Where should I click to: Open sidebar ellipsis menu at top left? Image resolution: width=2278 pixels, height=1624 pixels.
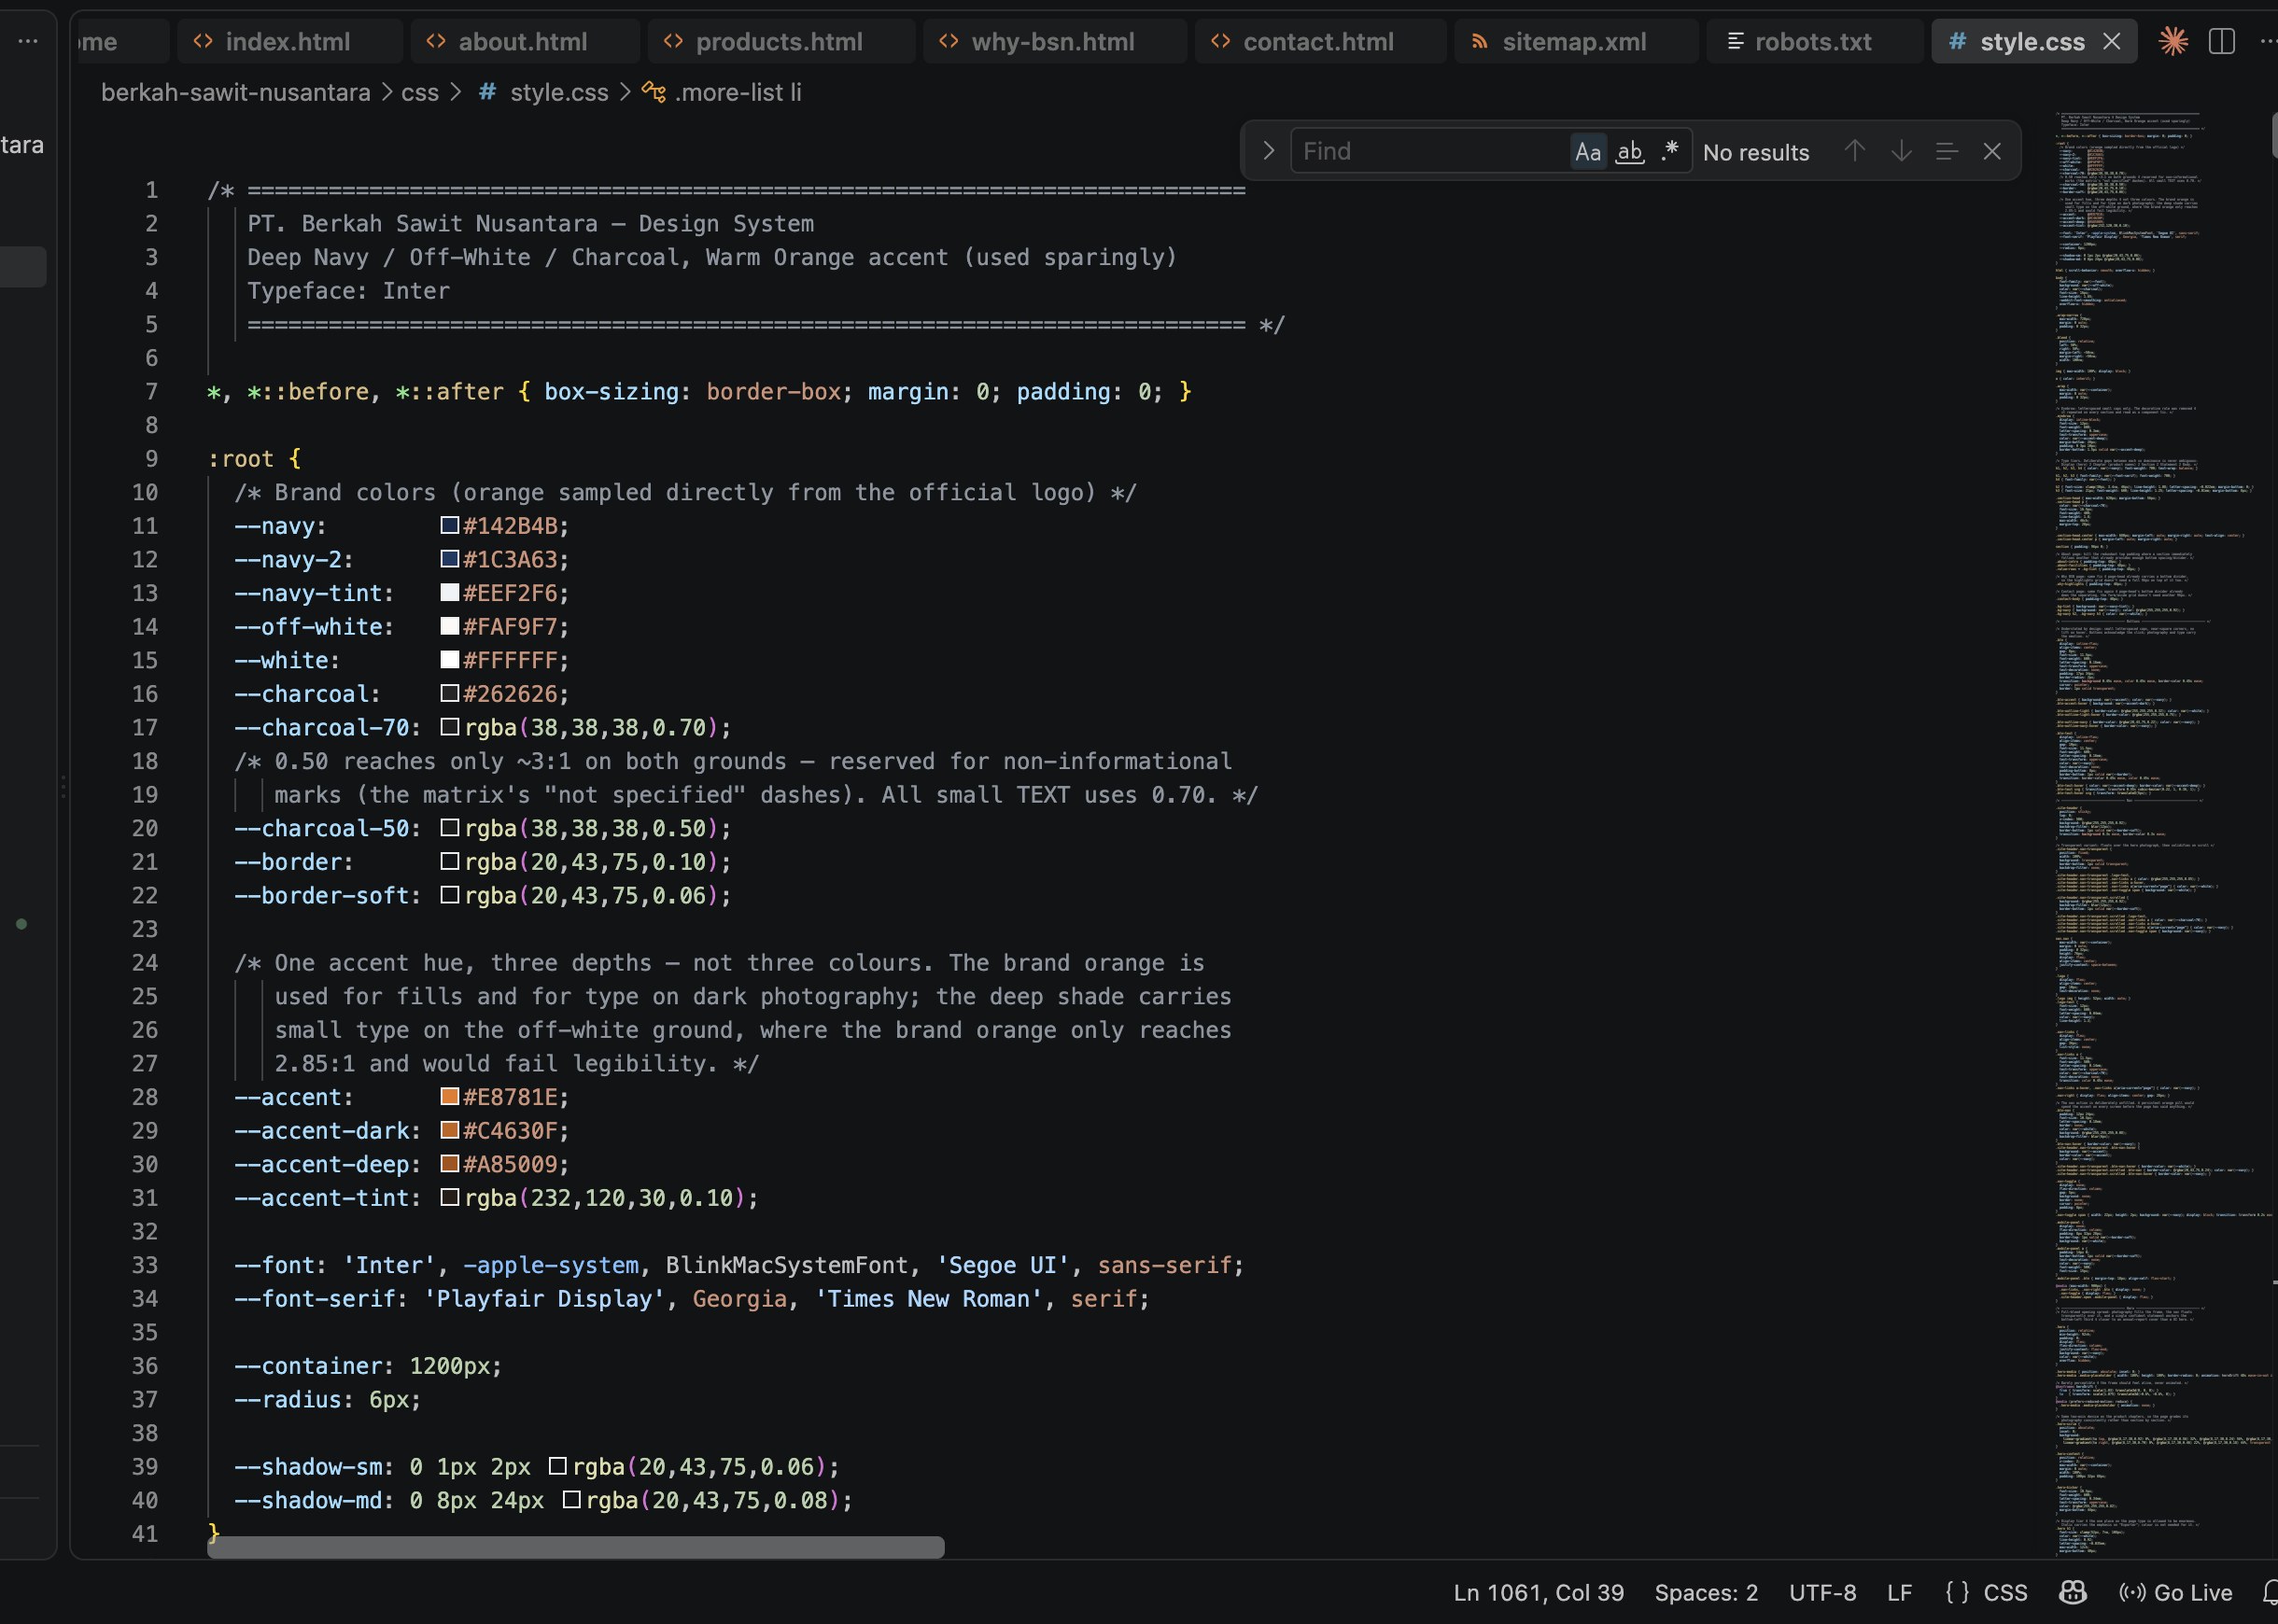click(x=28, y=41)
